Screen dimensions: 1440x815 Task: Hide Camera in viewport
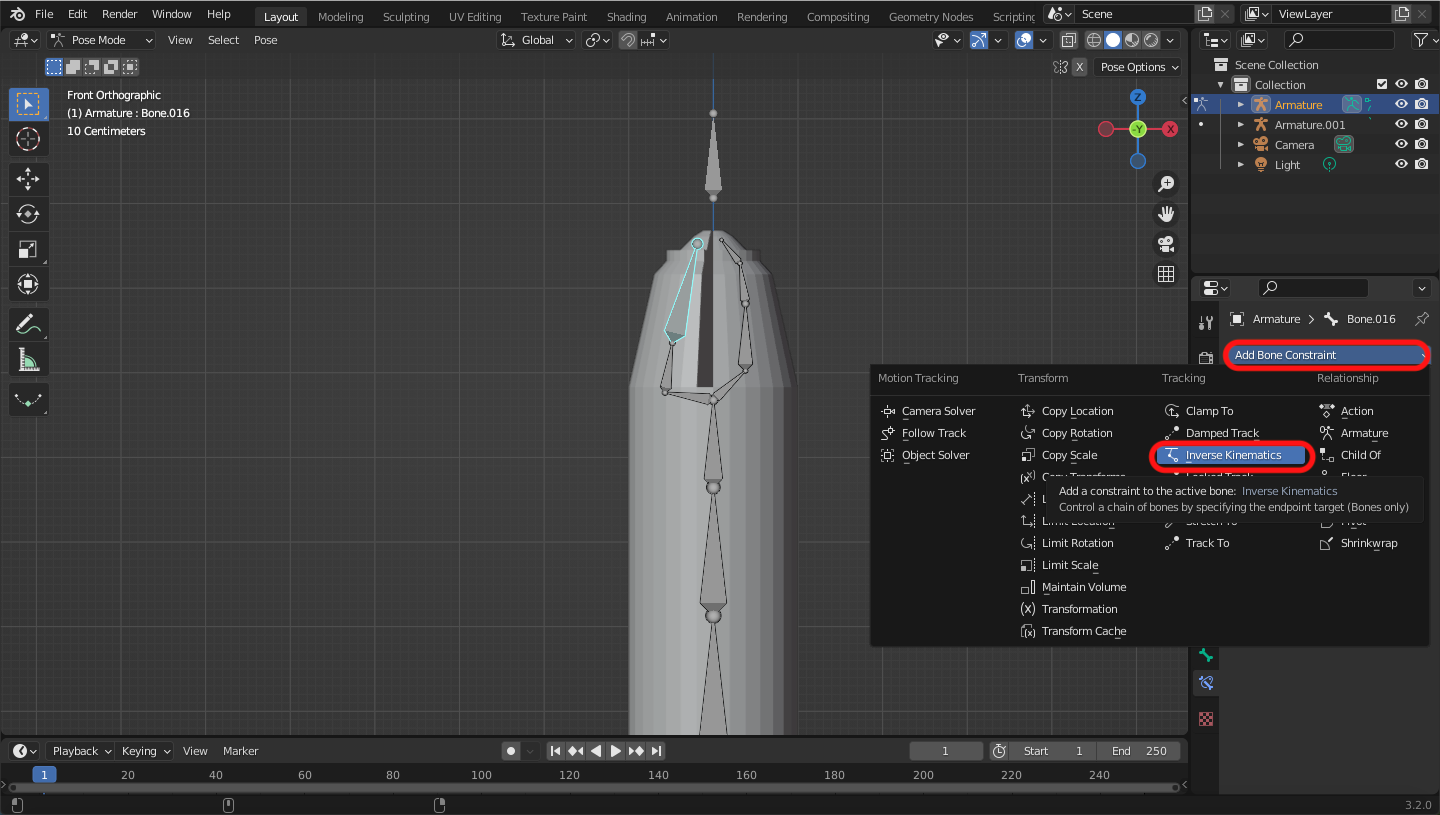(x=1402, y=144)
